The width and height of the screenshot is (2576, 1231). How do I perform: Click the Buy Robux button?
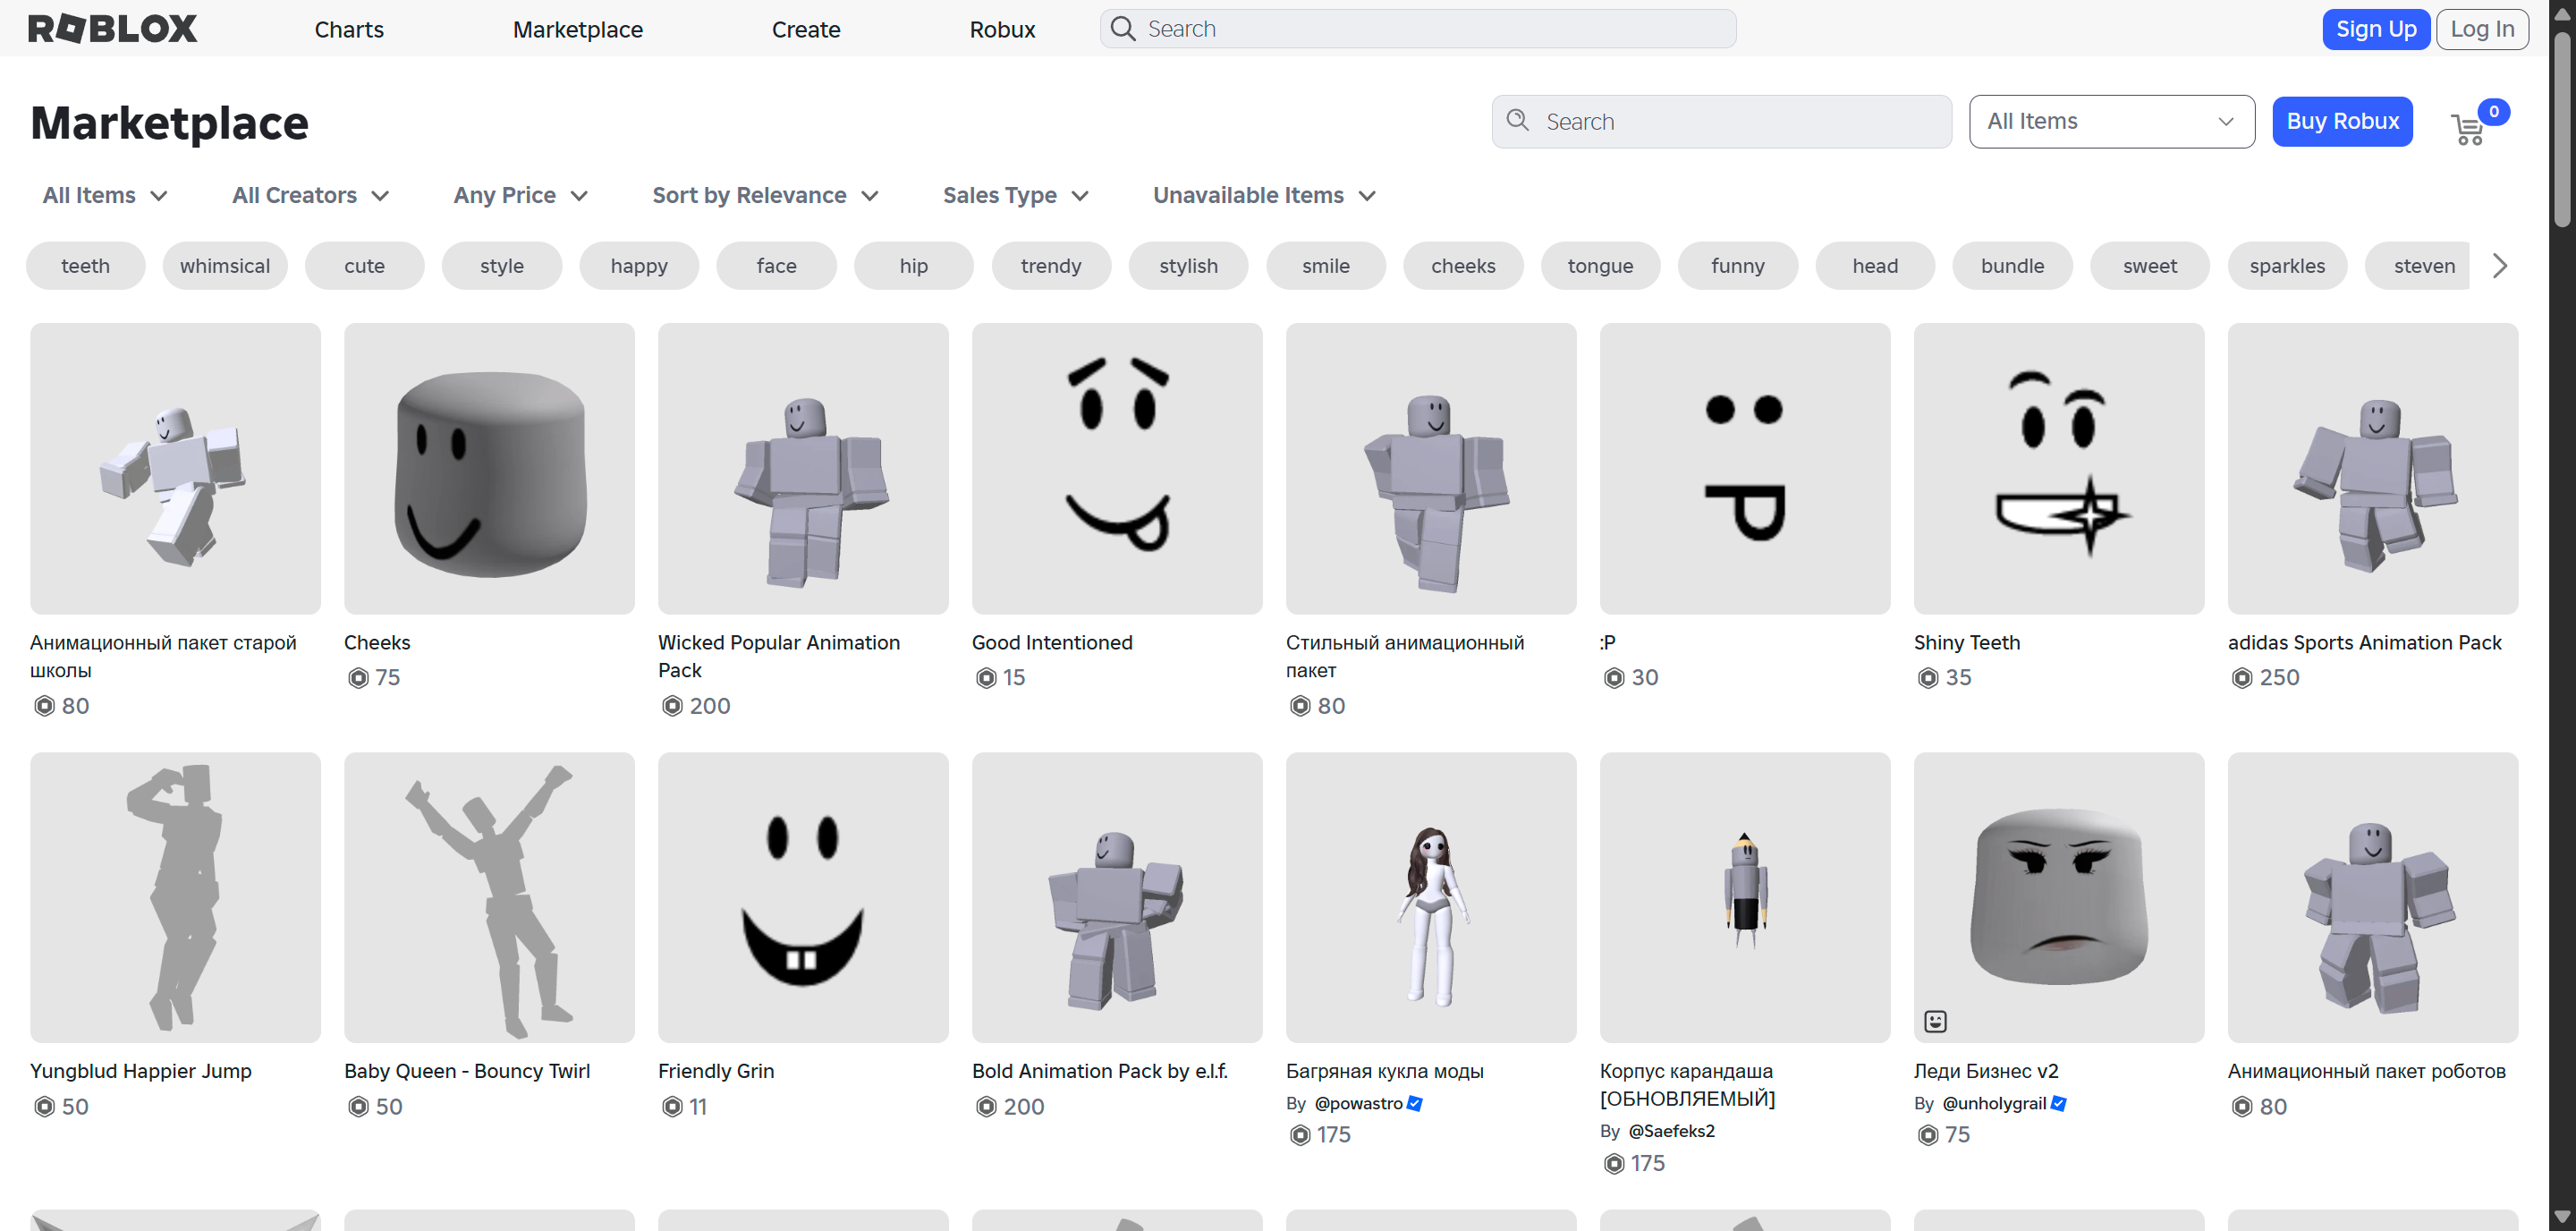(2343, 122)
